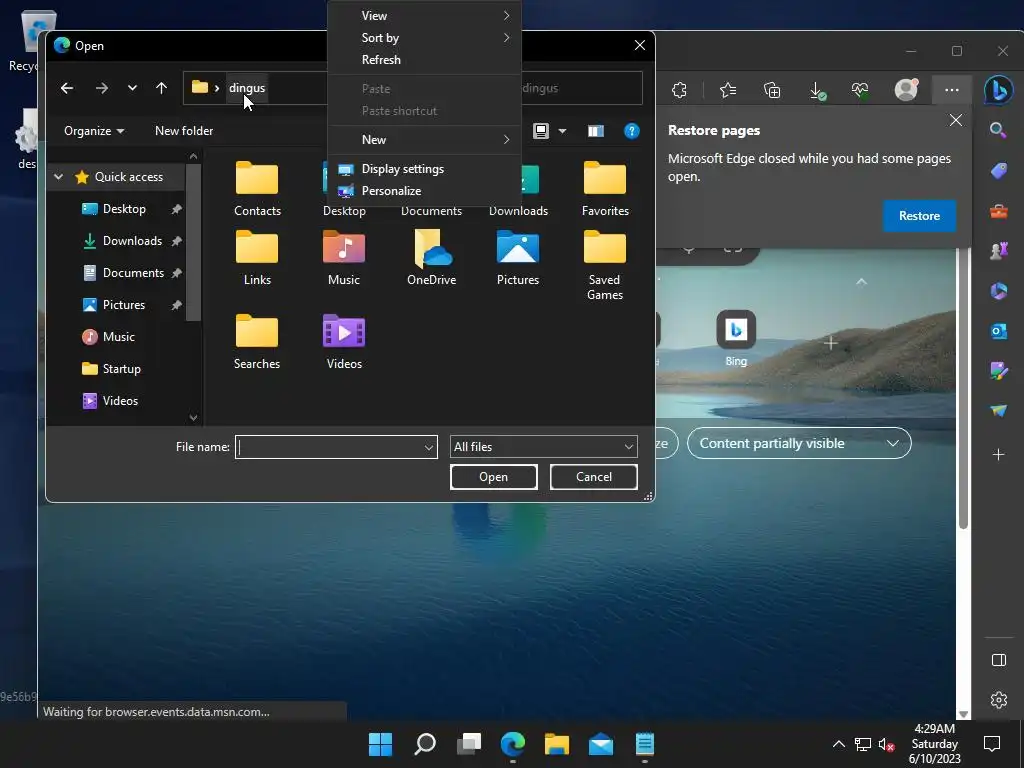
Task: Go back in the Open dialog
Action: (x=67, y=88)
